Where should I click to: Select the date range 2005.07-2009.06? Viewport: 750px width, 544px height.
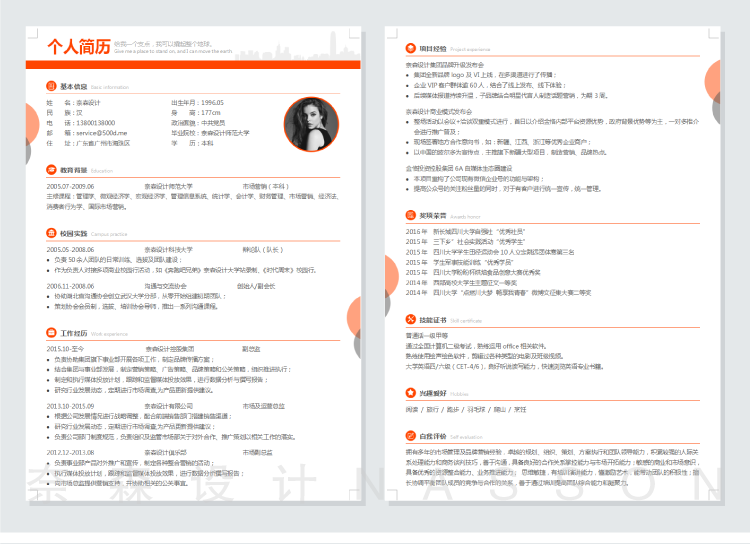tap(70, 187)
